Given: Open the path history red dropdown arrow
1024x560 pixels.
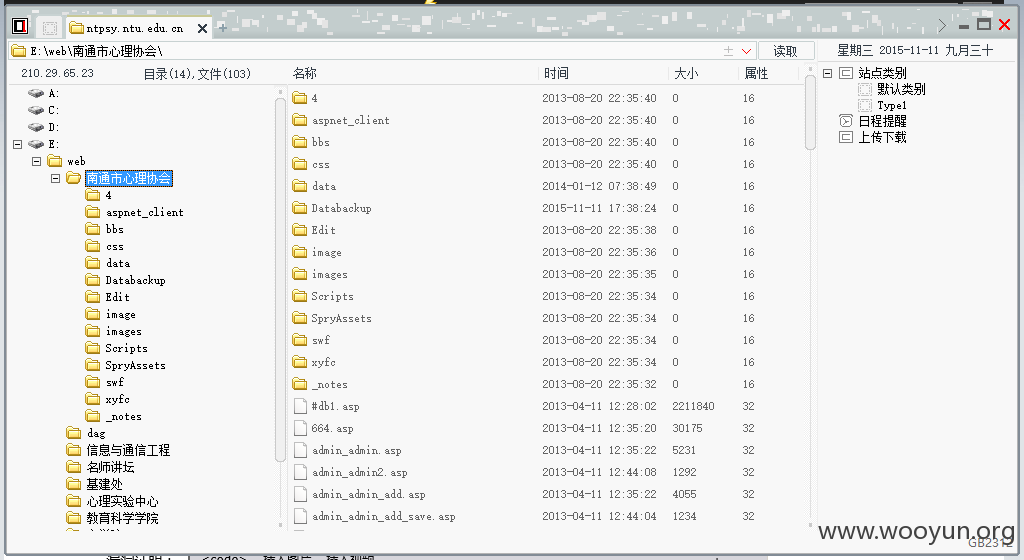Looking at the screenshot, I should point(746,51).
